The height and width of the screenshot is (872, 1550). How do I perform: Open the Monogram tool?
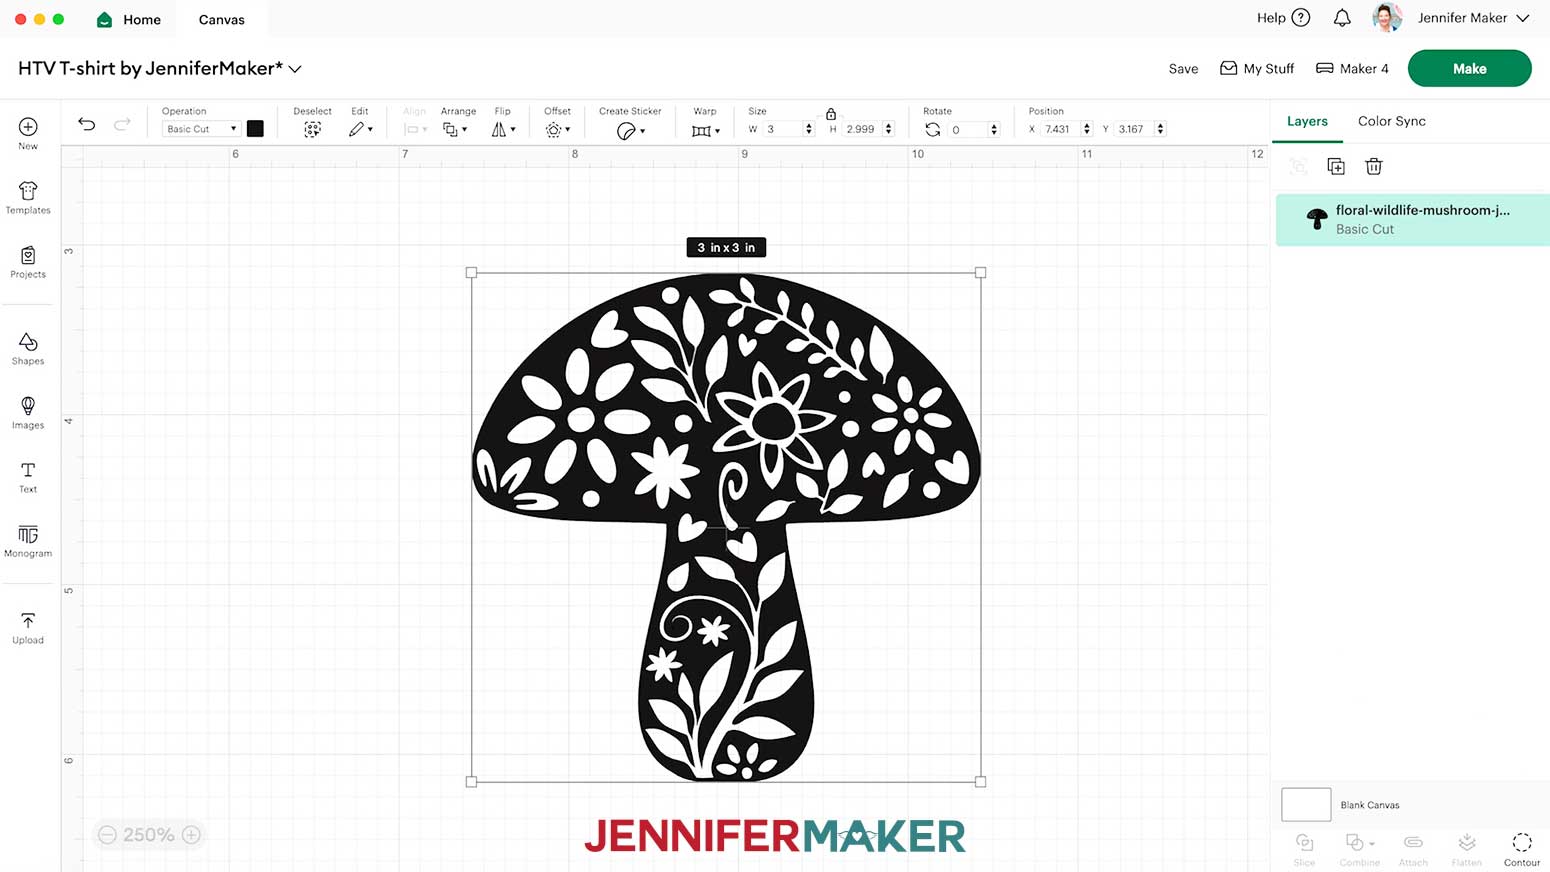[x=28, y=541]
